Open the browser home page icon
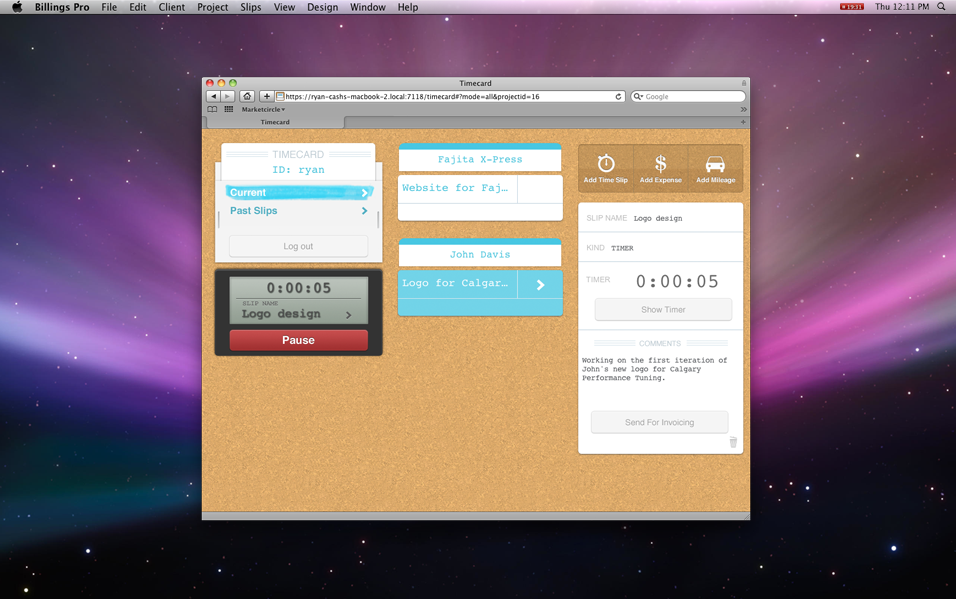 pos(247,96)
